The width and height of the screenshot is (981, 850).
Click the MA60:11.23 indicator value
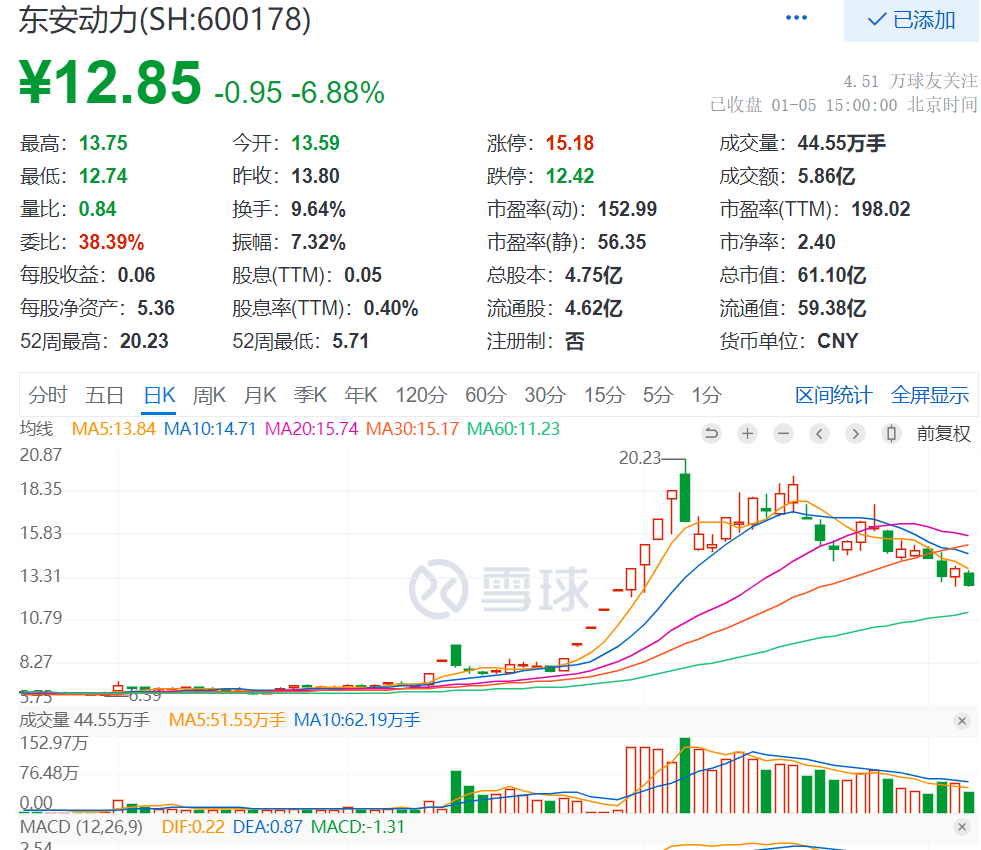pyautogui.click(x=514, y=429)
